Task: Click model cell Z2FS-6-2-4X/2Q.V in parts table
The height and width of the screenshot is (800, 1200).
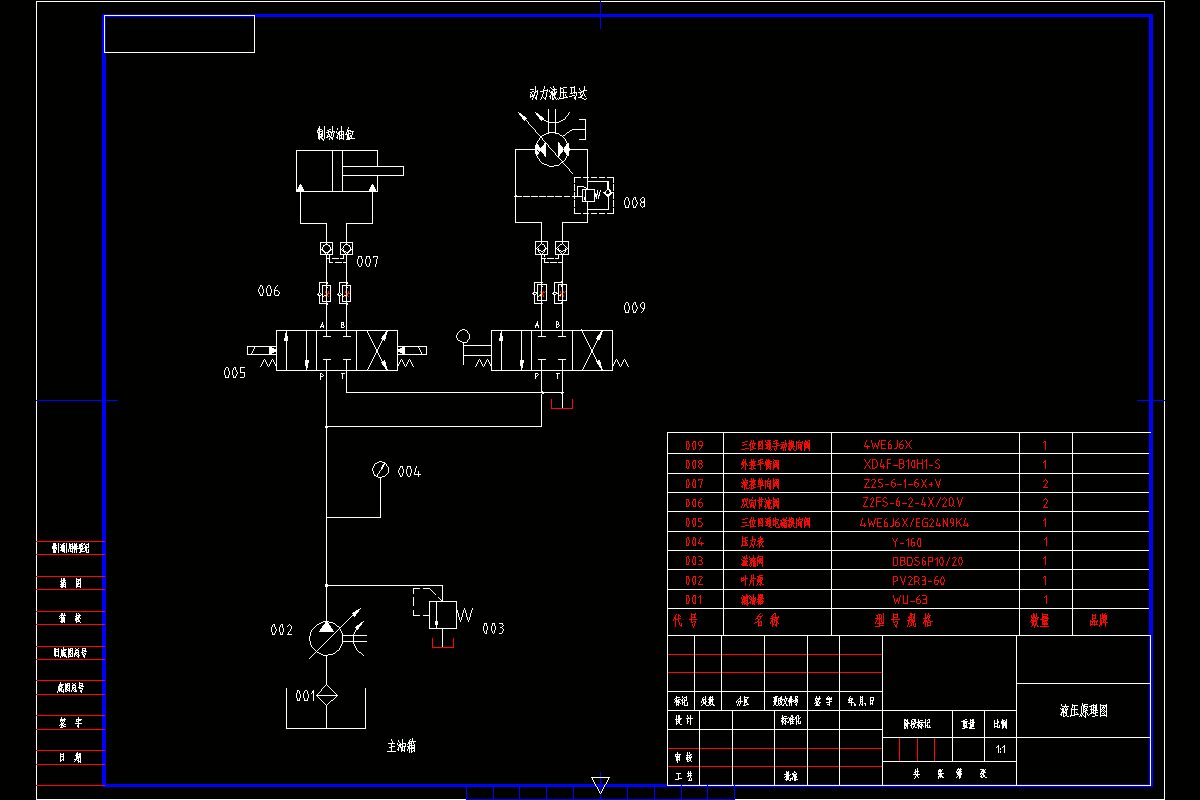Action: tap(913, 503)
